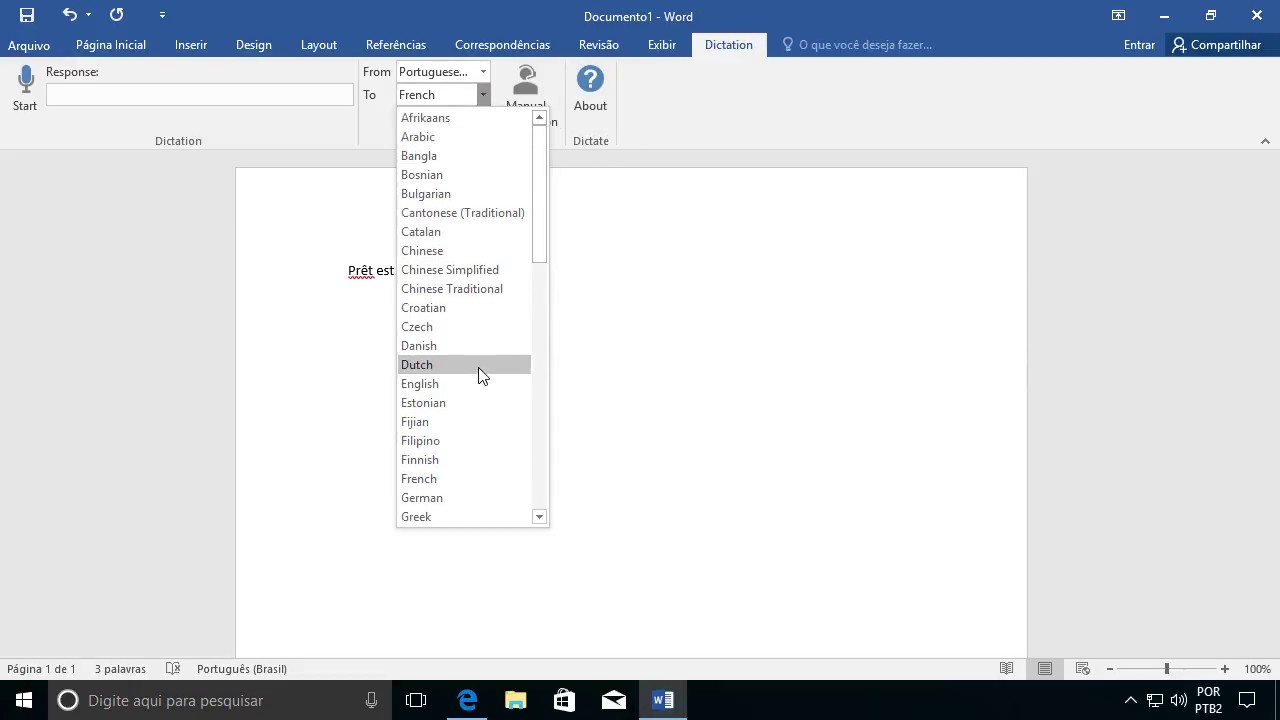The image size is (1280, 720).
Task: Choose Catalan from the list
Action: (x=464, y=232)
